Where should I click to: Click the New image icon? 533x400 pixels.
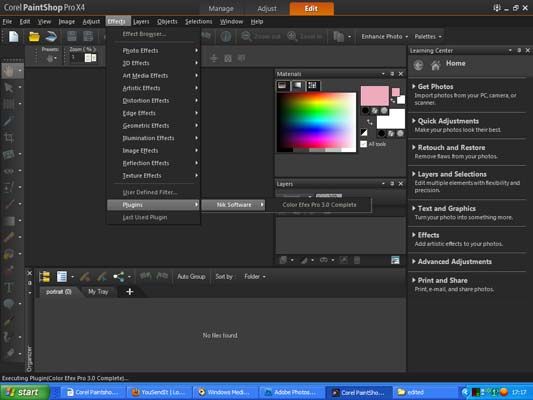coord(14,36)
